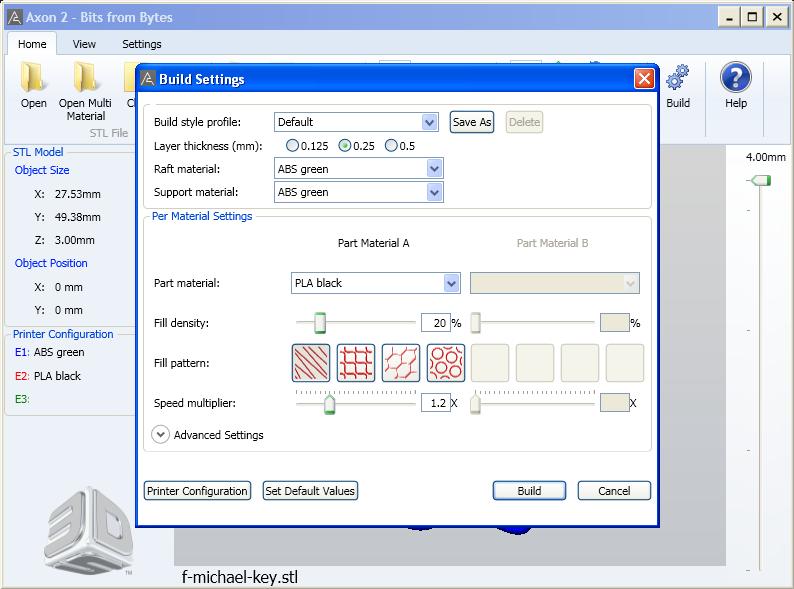Open Part material A dropdown showing PLA black
This screenshot has height=589, width=794.
pos(376,283)
